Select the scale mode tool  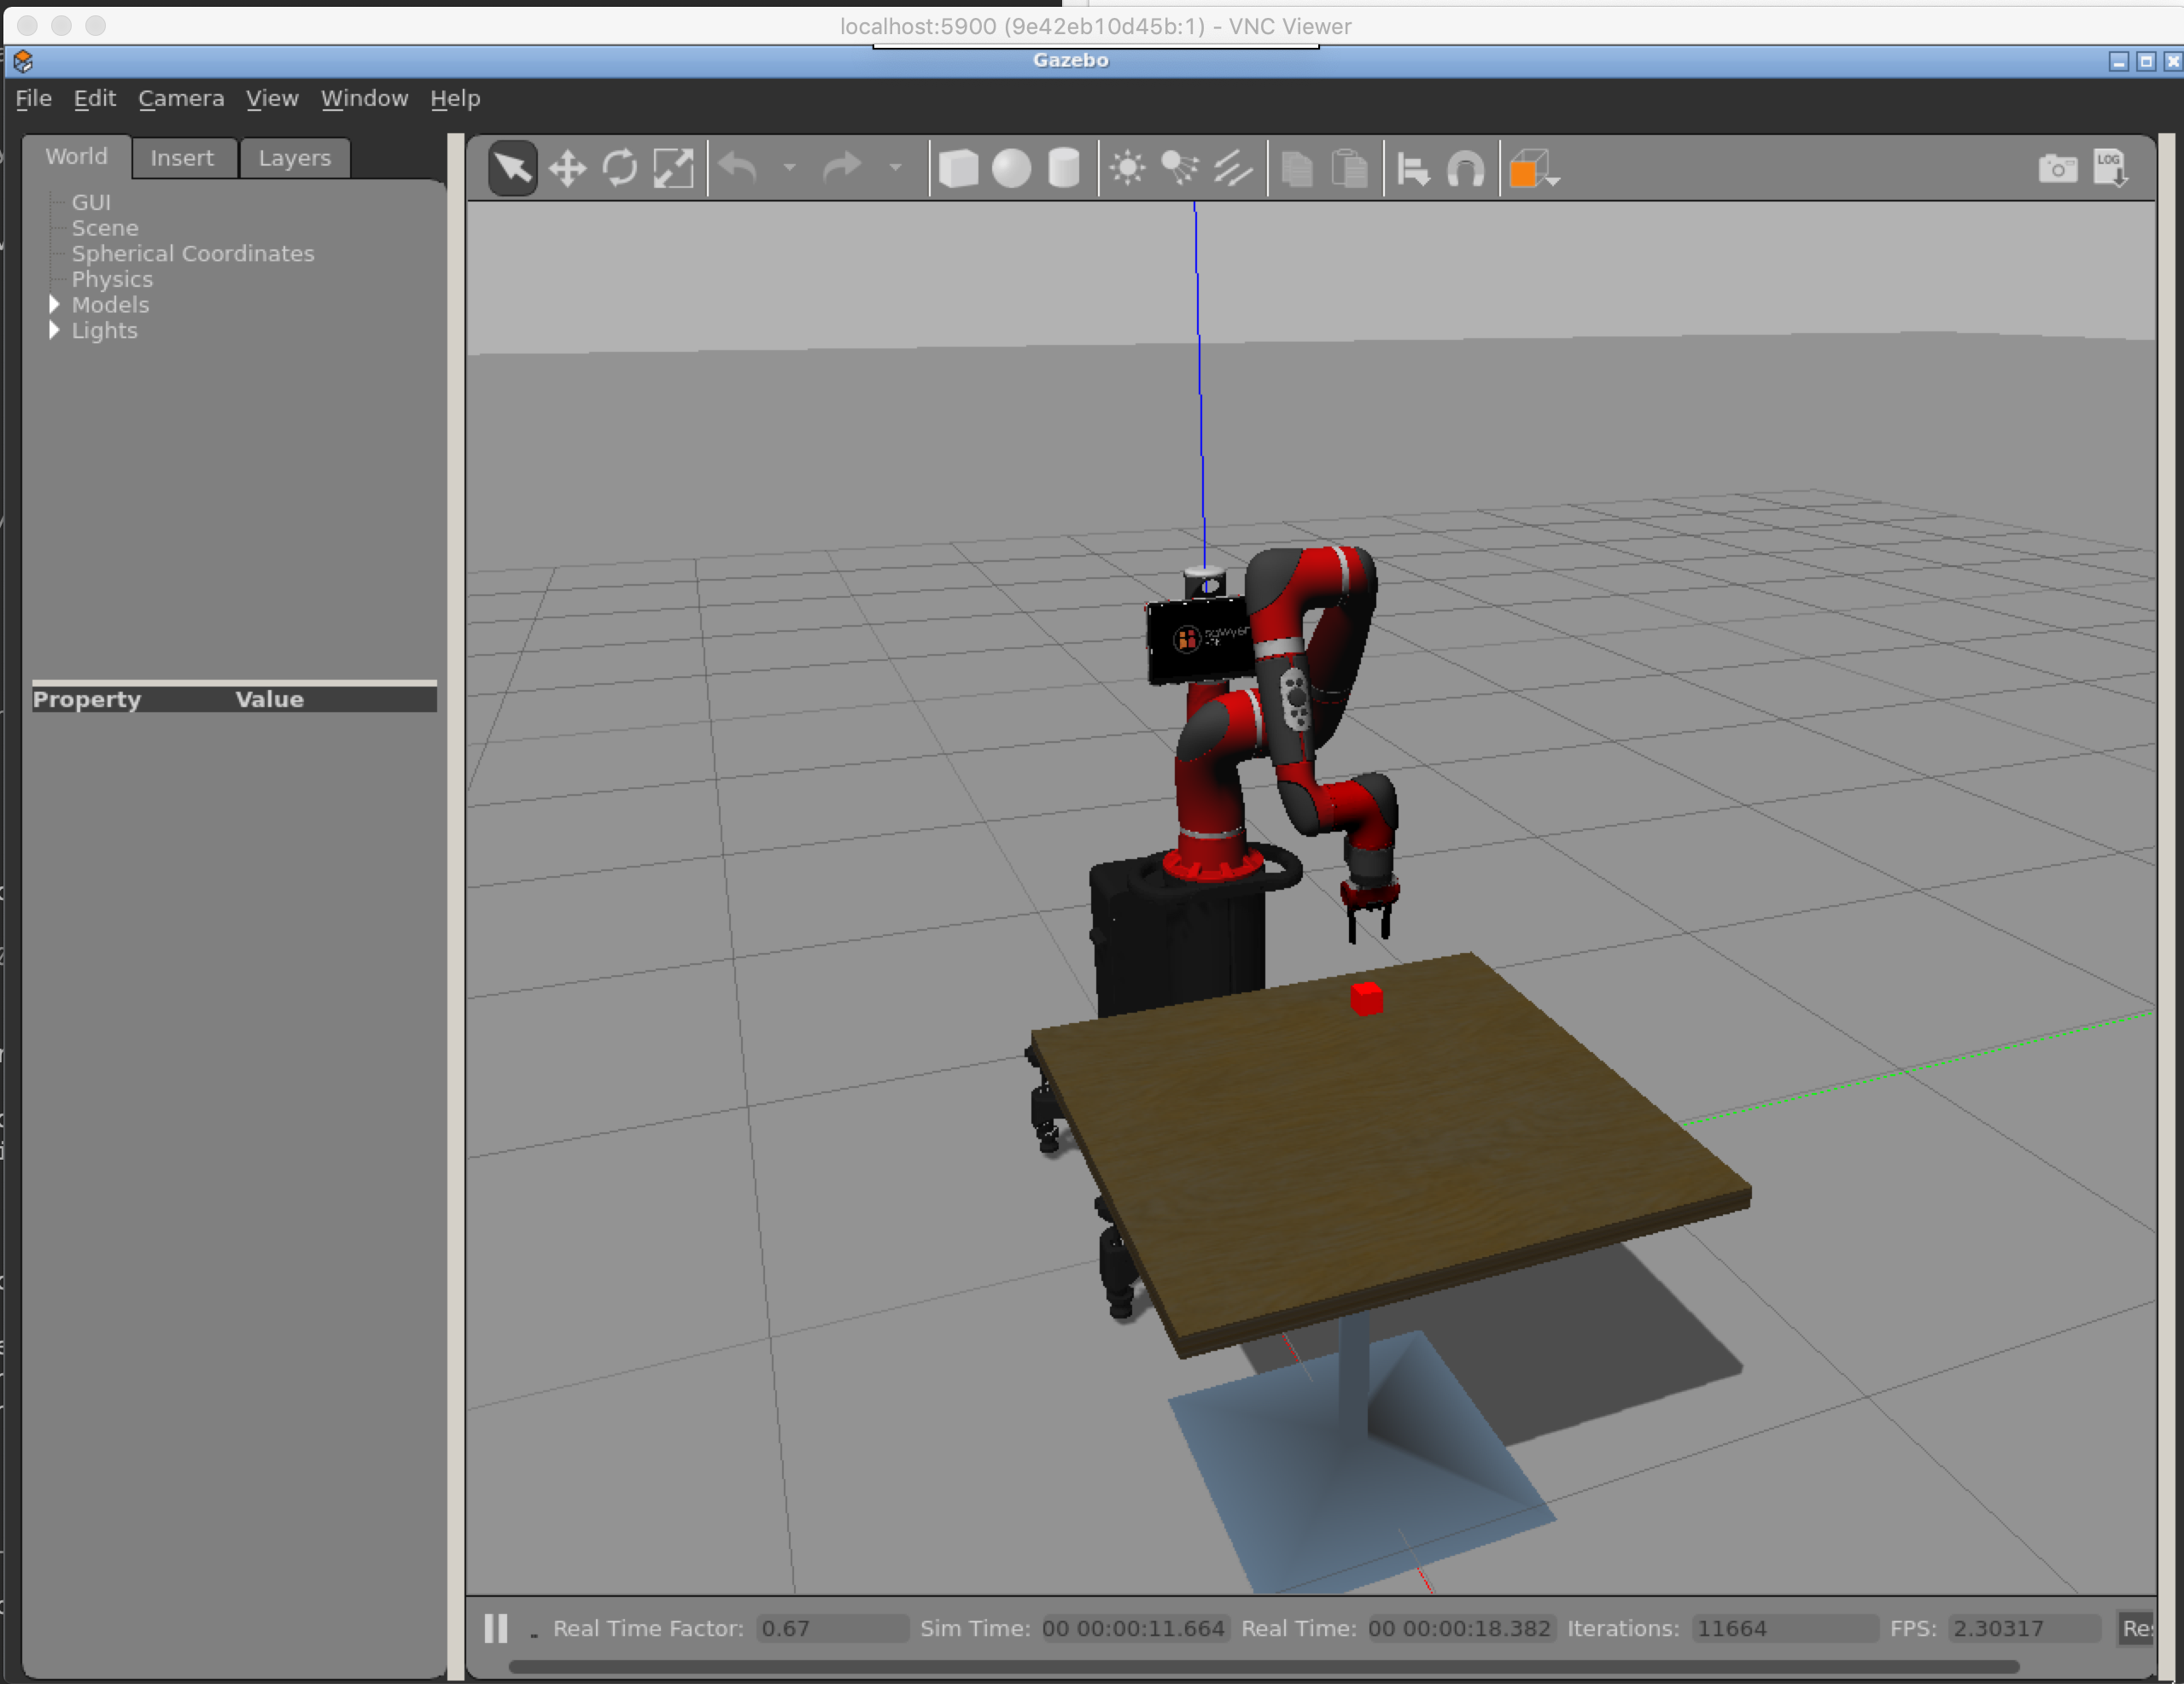pyautogui.click(x=673, y=168)
